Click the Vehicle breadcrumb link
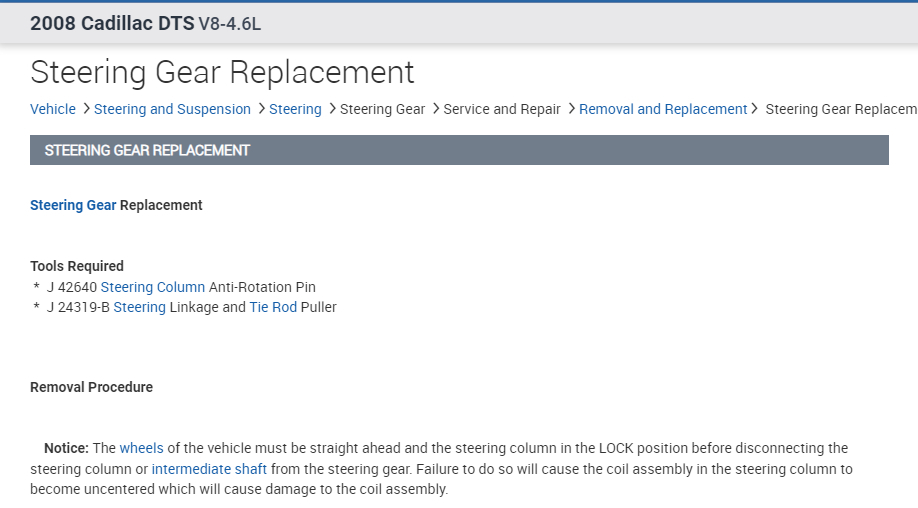The width and height of the screenshot is (918, 508). pos(53,109)
